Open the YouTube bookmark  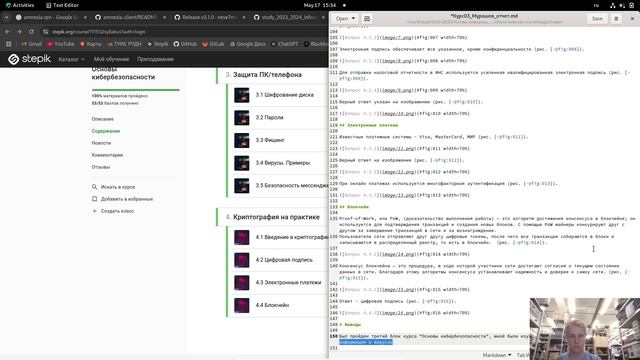(x=61, y=44)
